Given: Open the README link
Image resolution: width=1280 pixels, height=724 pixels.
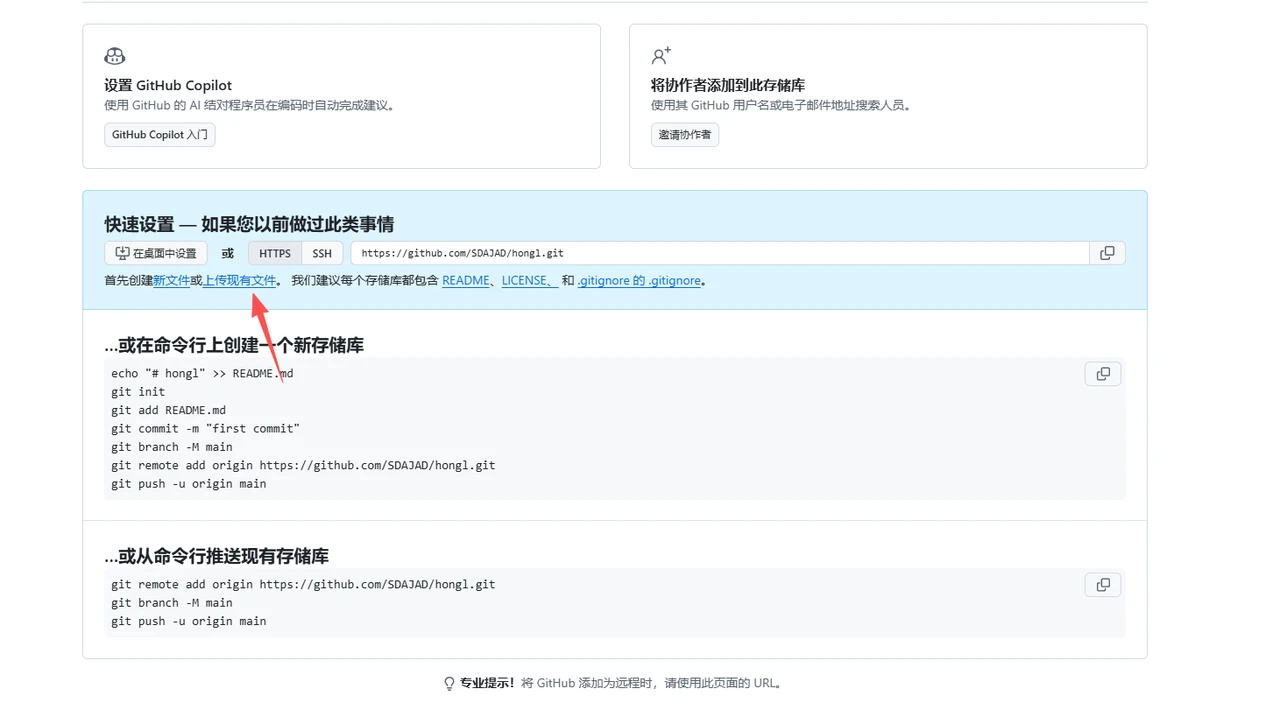Looking at the screenshot, I should point(465,280).
